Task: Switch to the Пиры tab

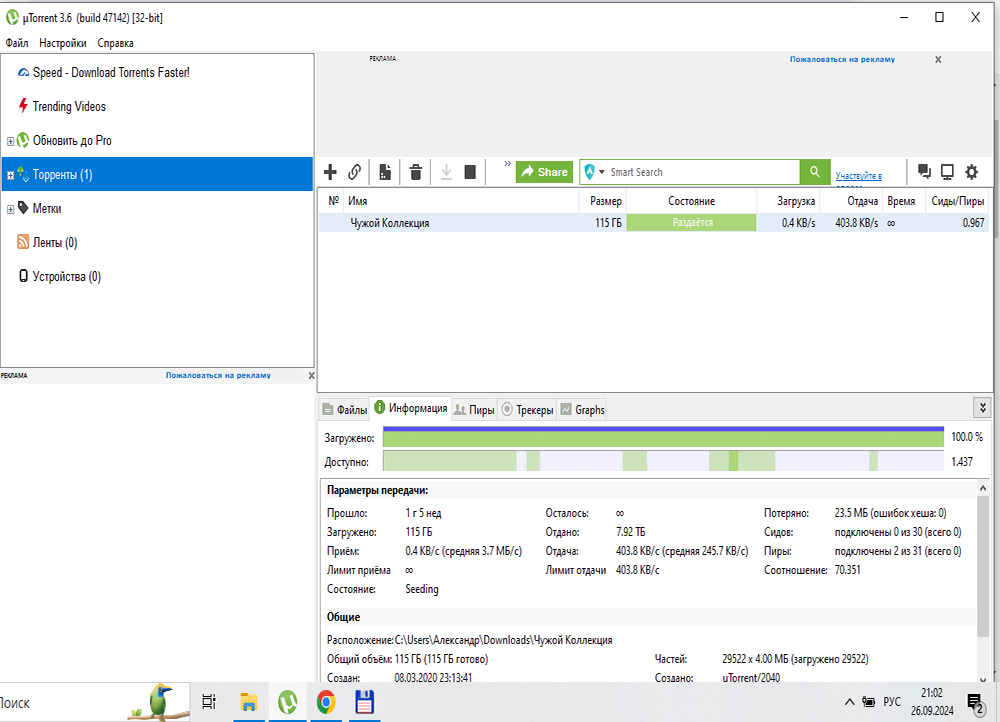Action: click(474, 409)
